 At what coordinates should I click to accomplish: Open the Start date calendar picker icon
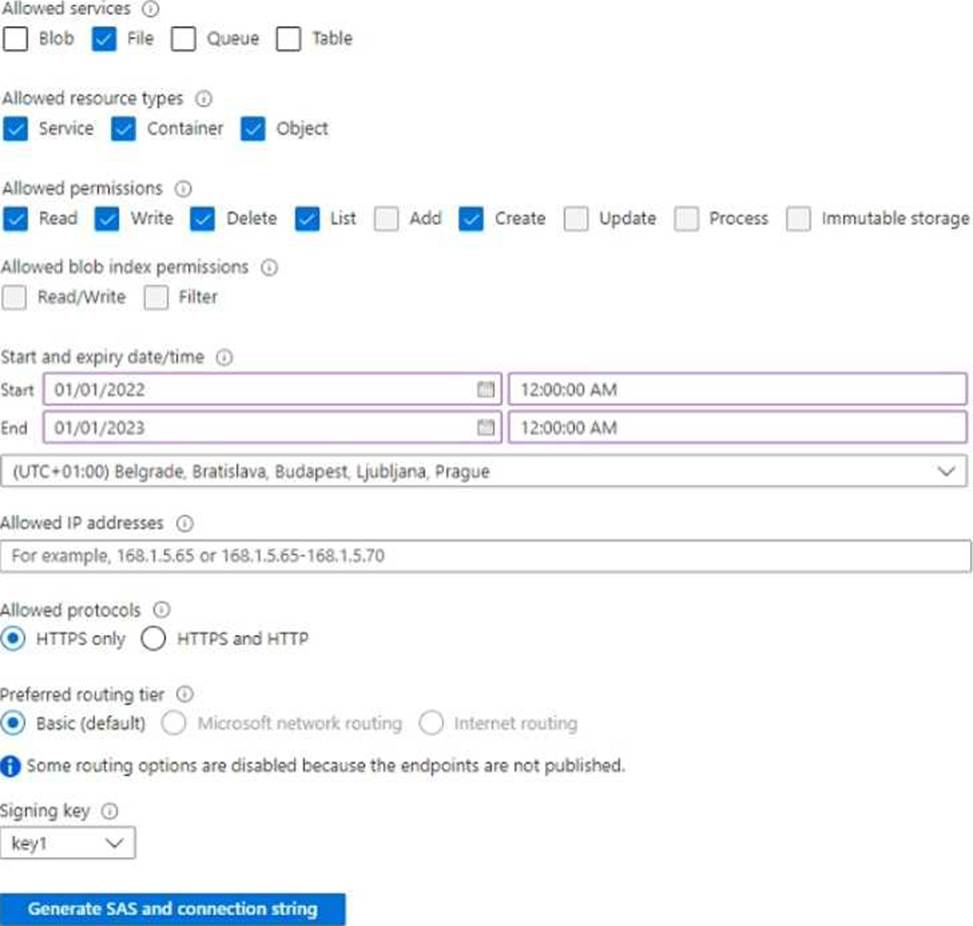tap(486, 390)
